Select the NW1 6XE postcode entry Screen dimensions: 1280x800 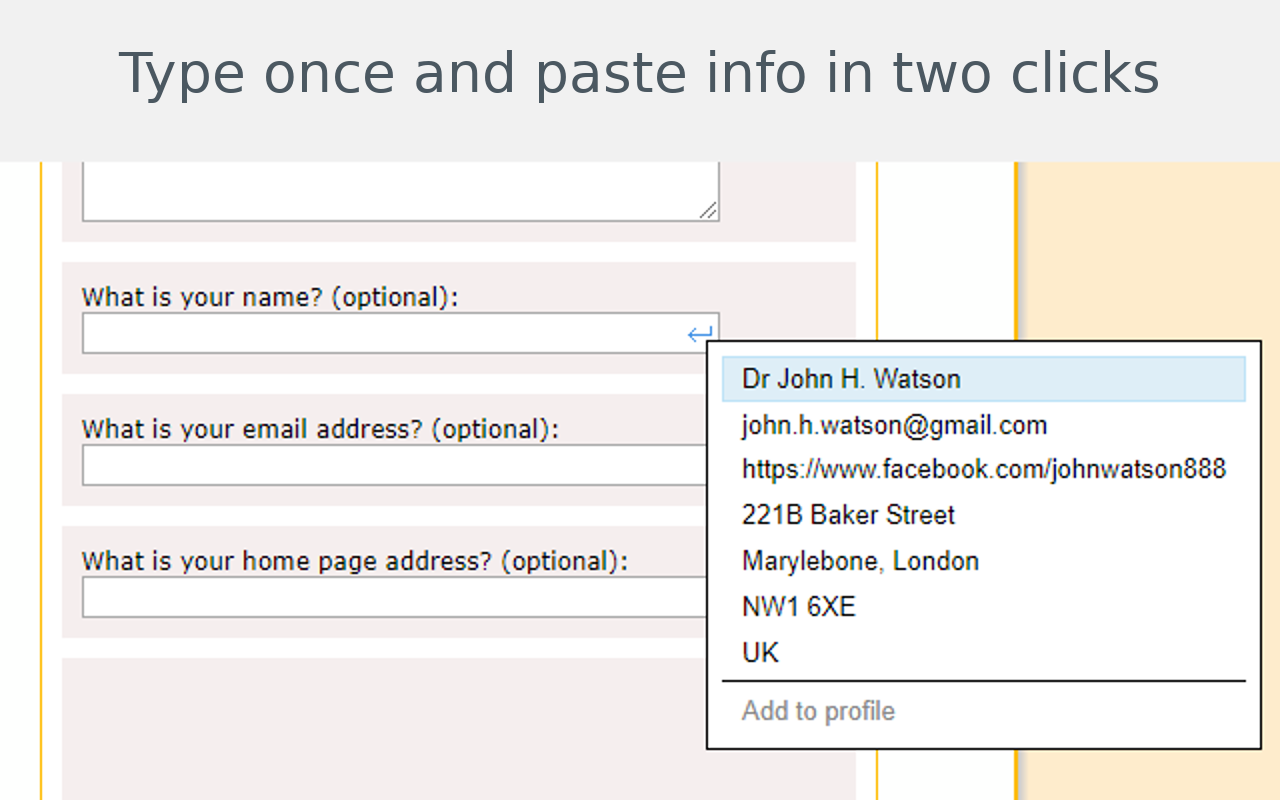tap(984, 607)
